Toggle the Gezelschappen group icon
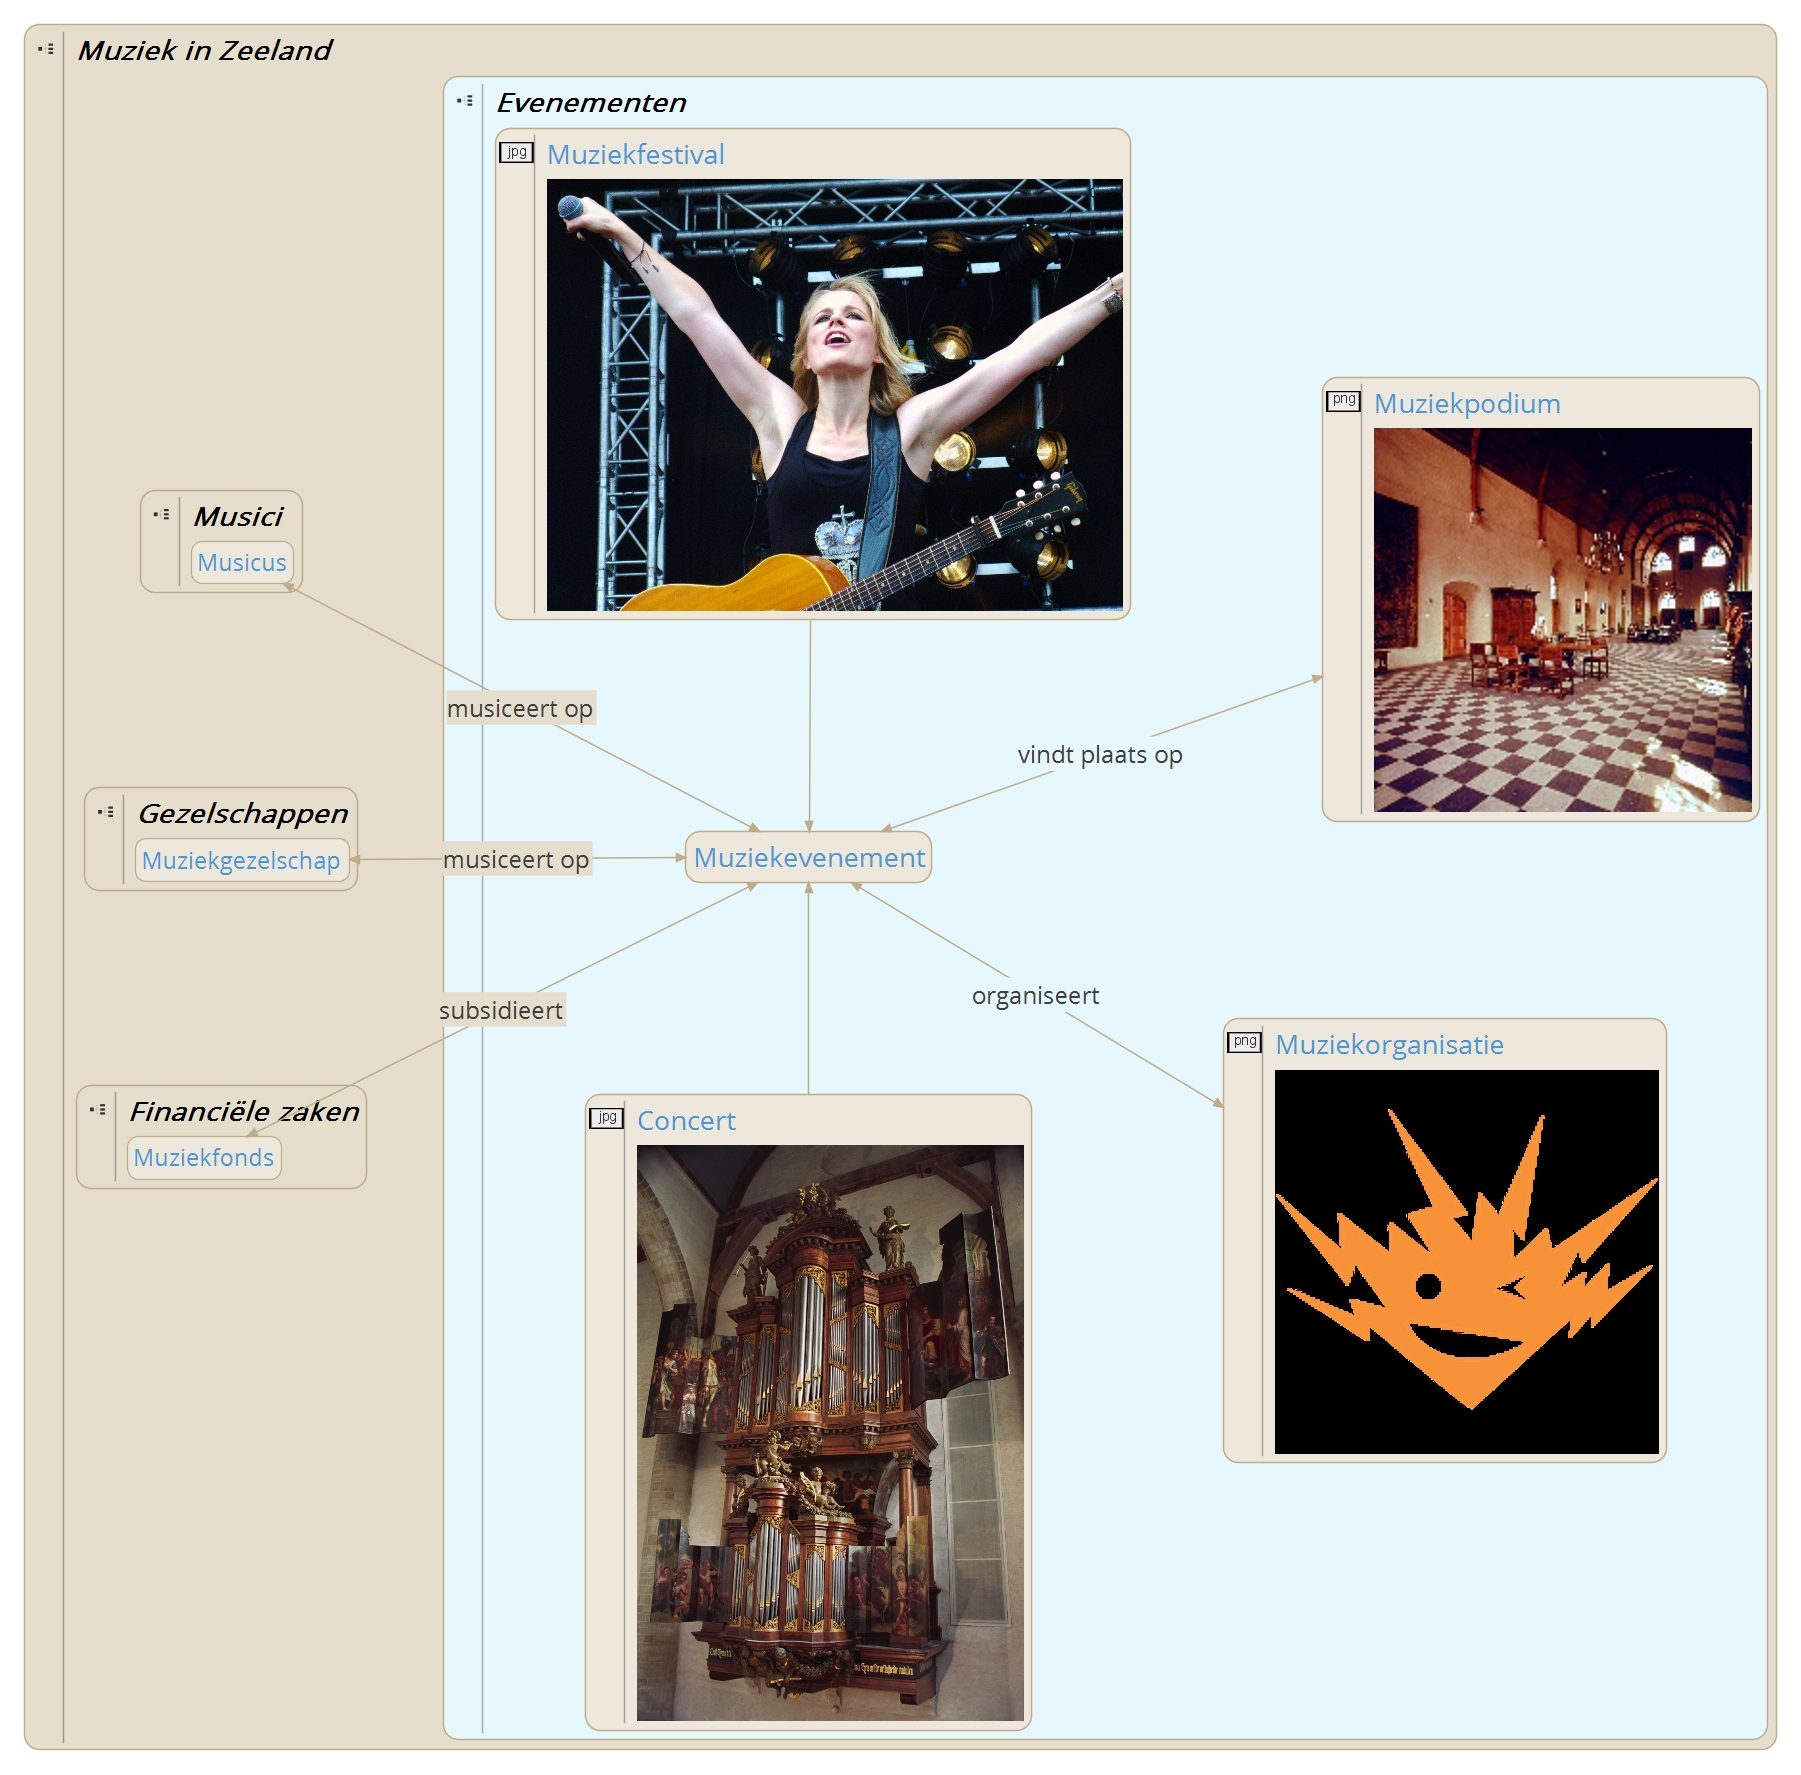1801x1775 pixels. (x=106, y=812)
